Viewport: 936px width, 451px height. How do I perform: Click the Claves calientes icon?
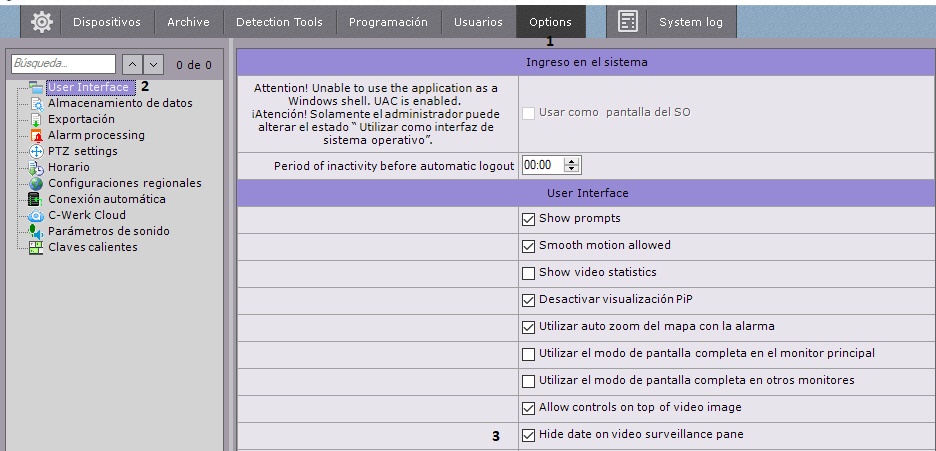[37, 247]
